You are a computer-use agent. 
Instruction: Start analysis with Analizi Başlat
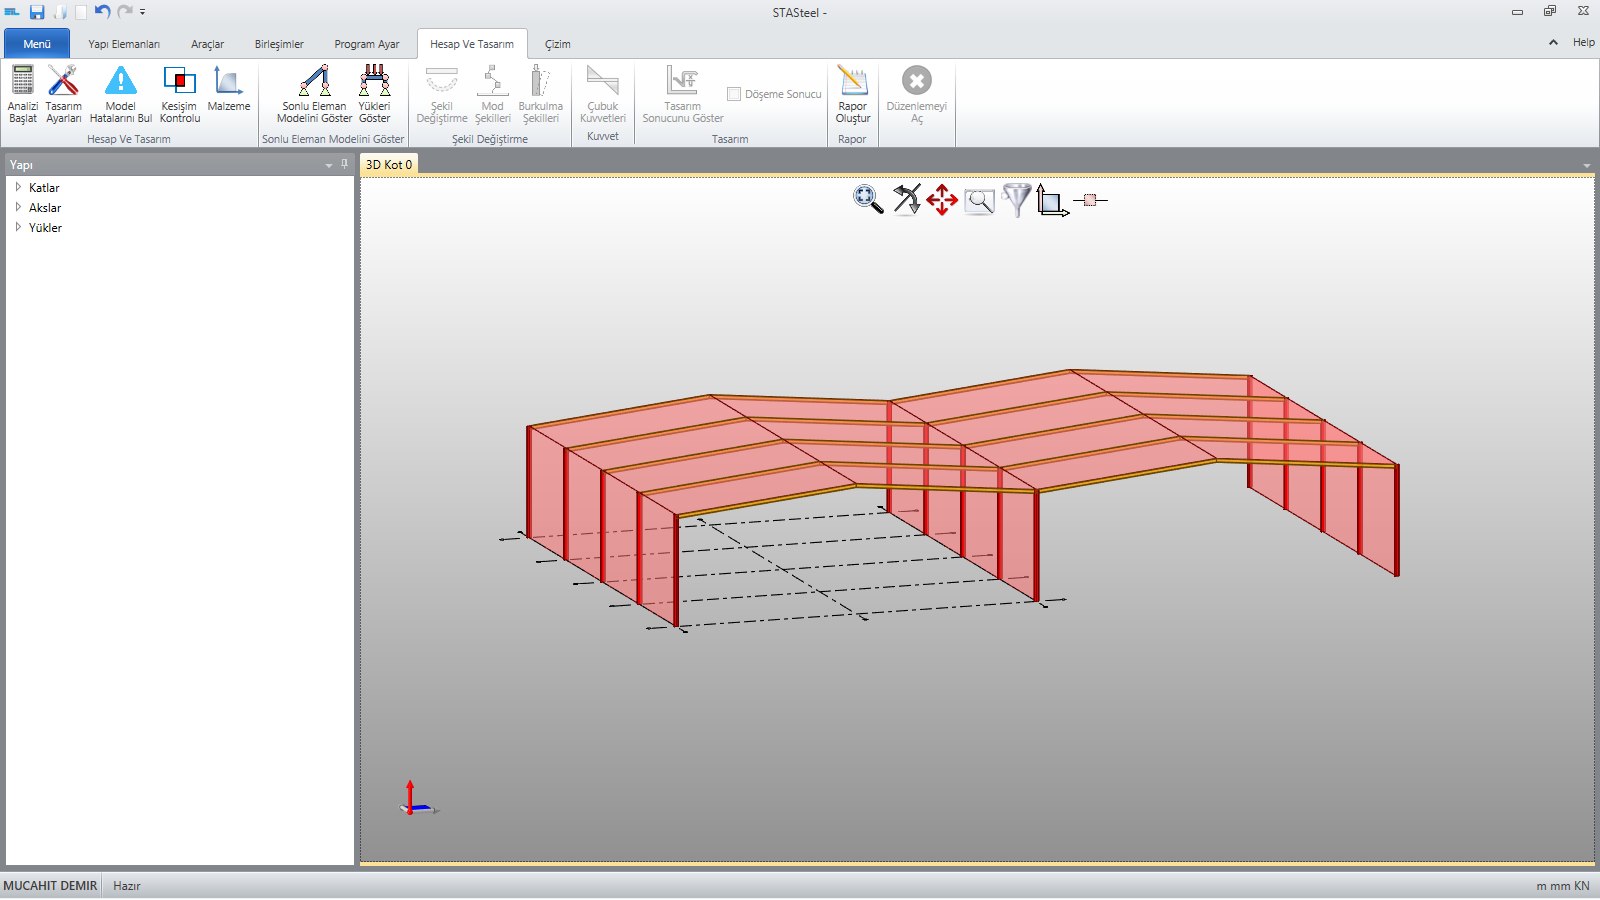click(x=22, y=93)
